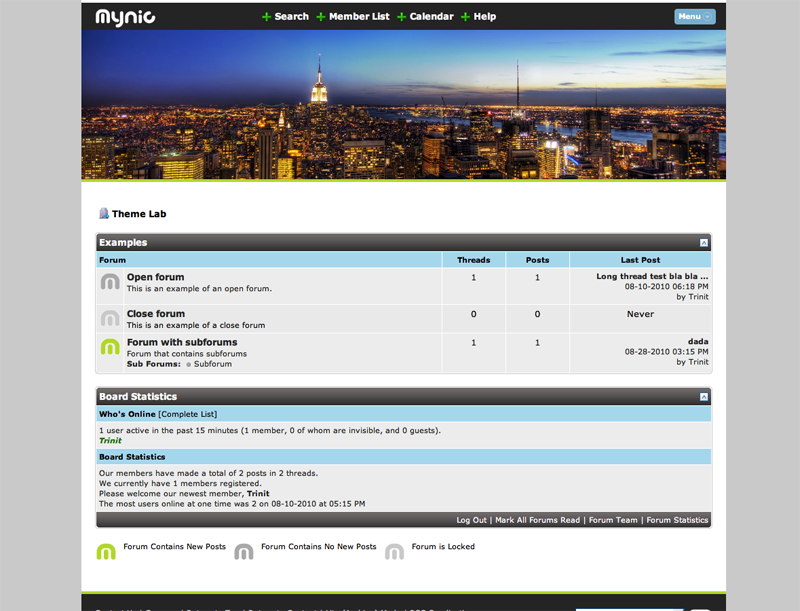Open the Complete List of online users
The height and width of the screenshot is (611, 800).
click(187, 414)
